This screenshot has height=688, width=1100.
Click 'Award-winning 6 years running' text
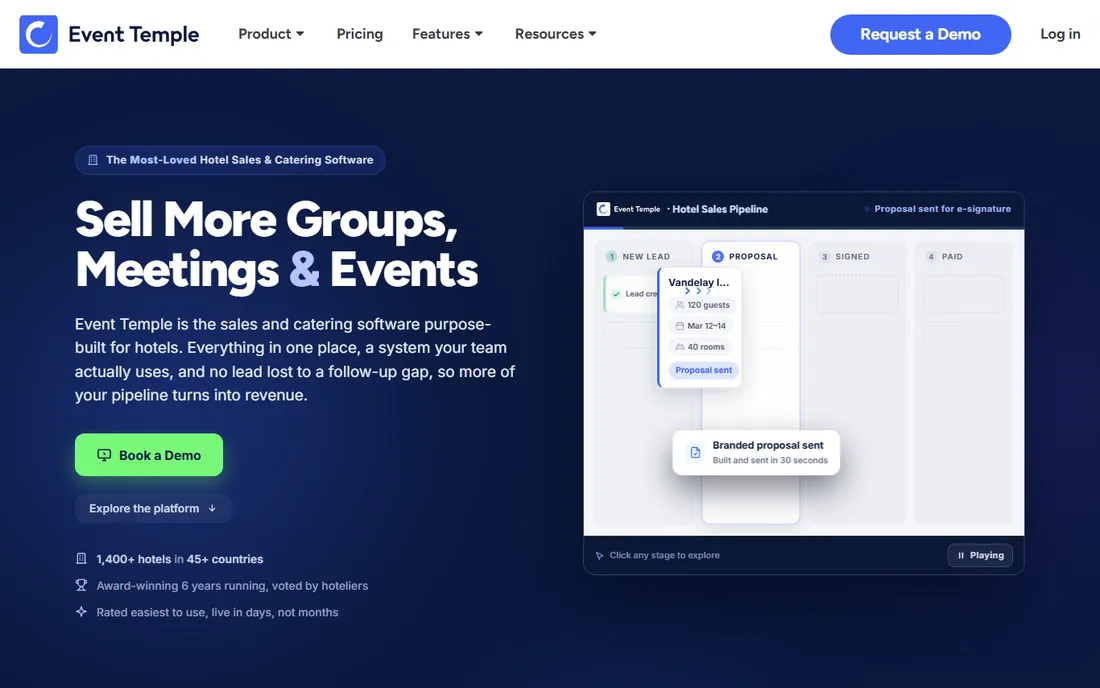232,586
